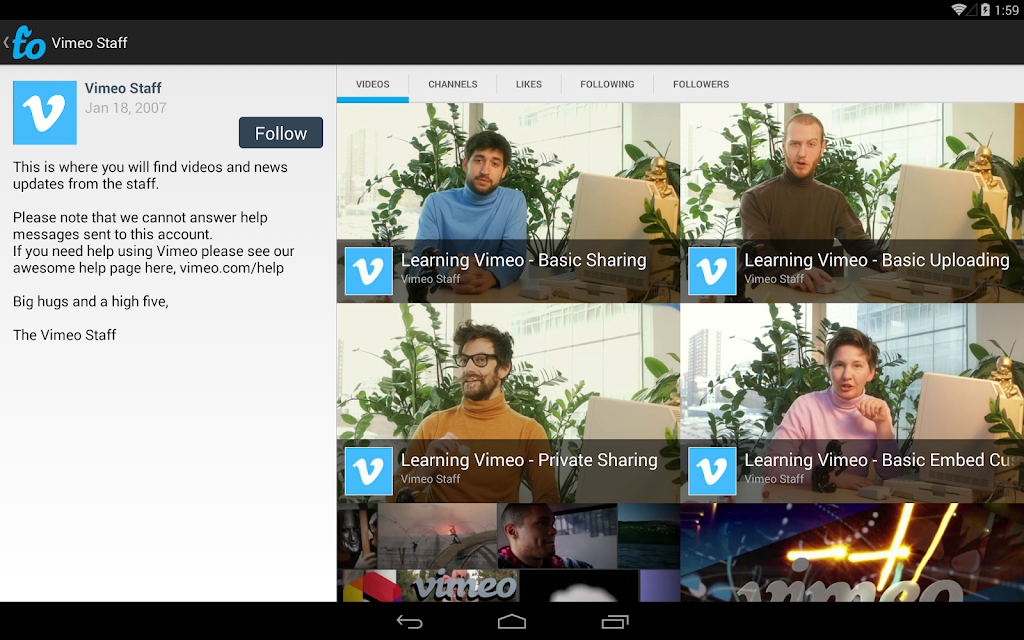The height and width of the screenshot is (640, 1024).
Task: Open the Following tab
Action: [x=607, y=84]
